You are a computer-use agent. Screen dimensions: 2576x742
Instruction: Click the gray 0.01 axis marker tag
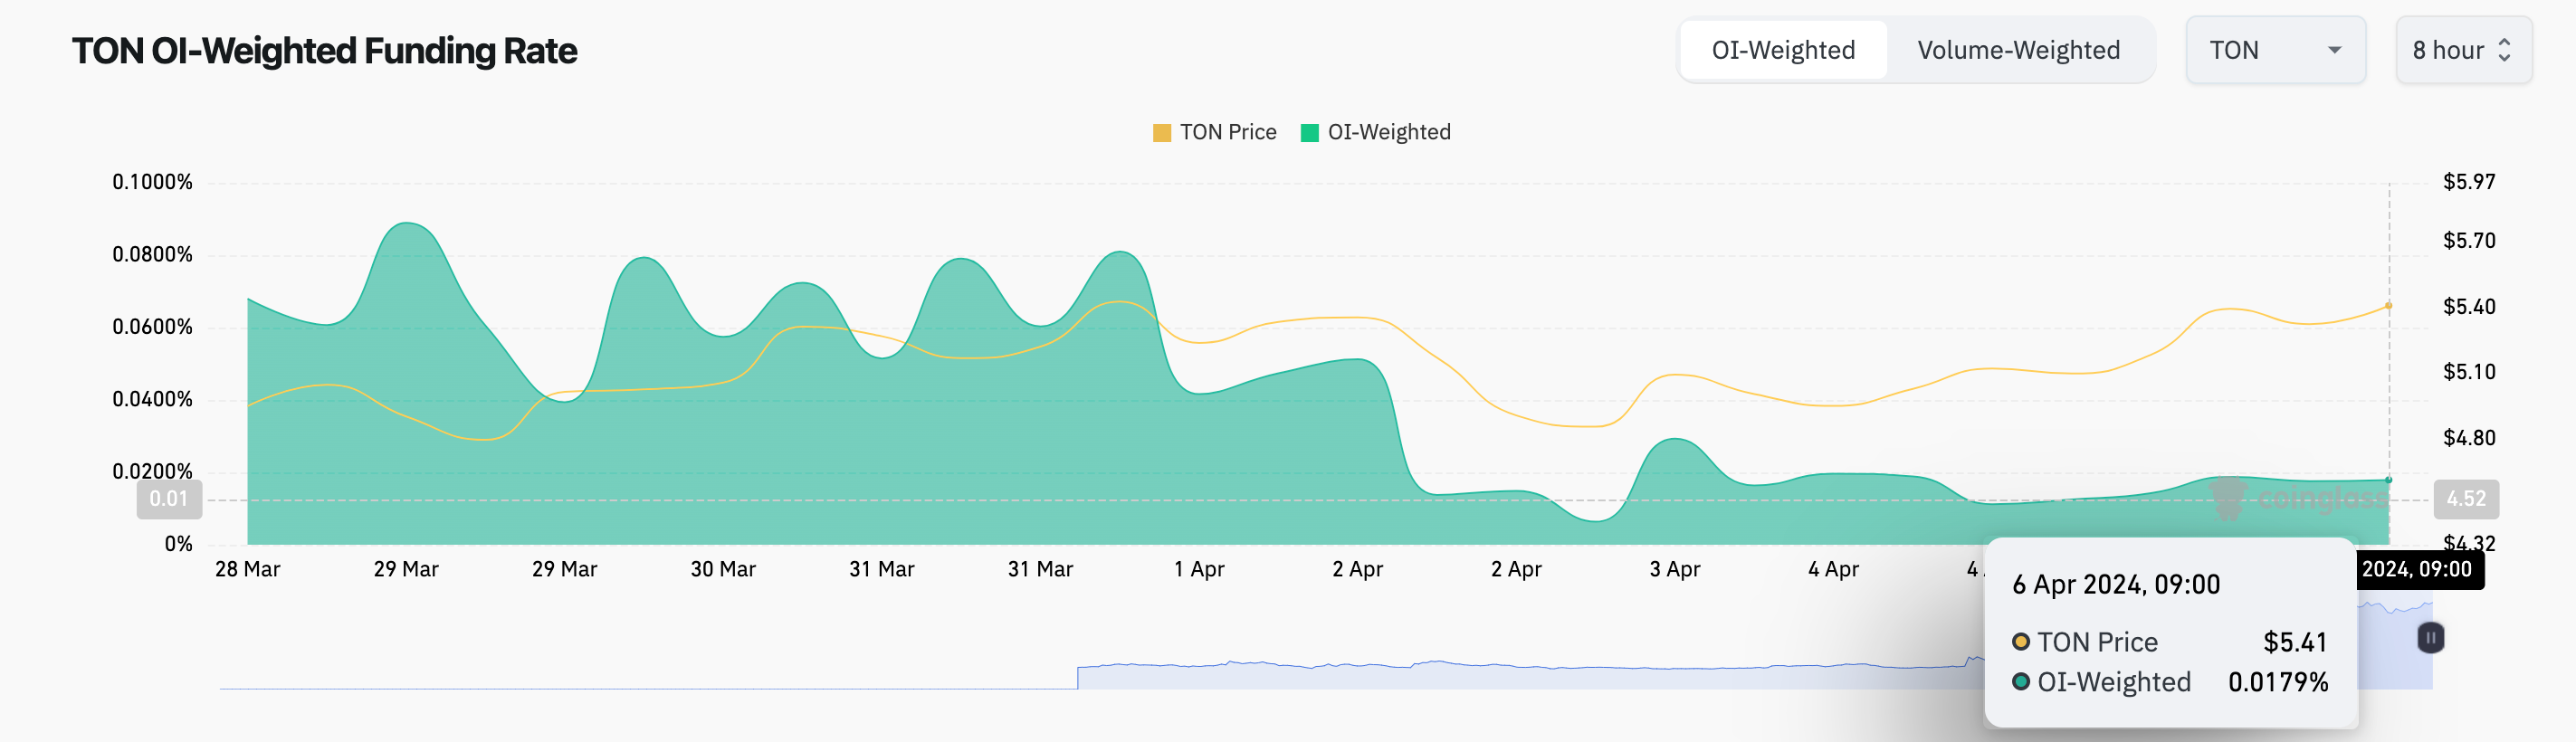[x=169, y=499]
